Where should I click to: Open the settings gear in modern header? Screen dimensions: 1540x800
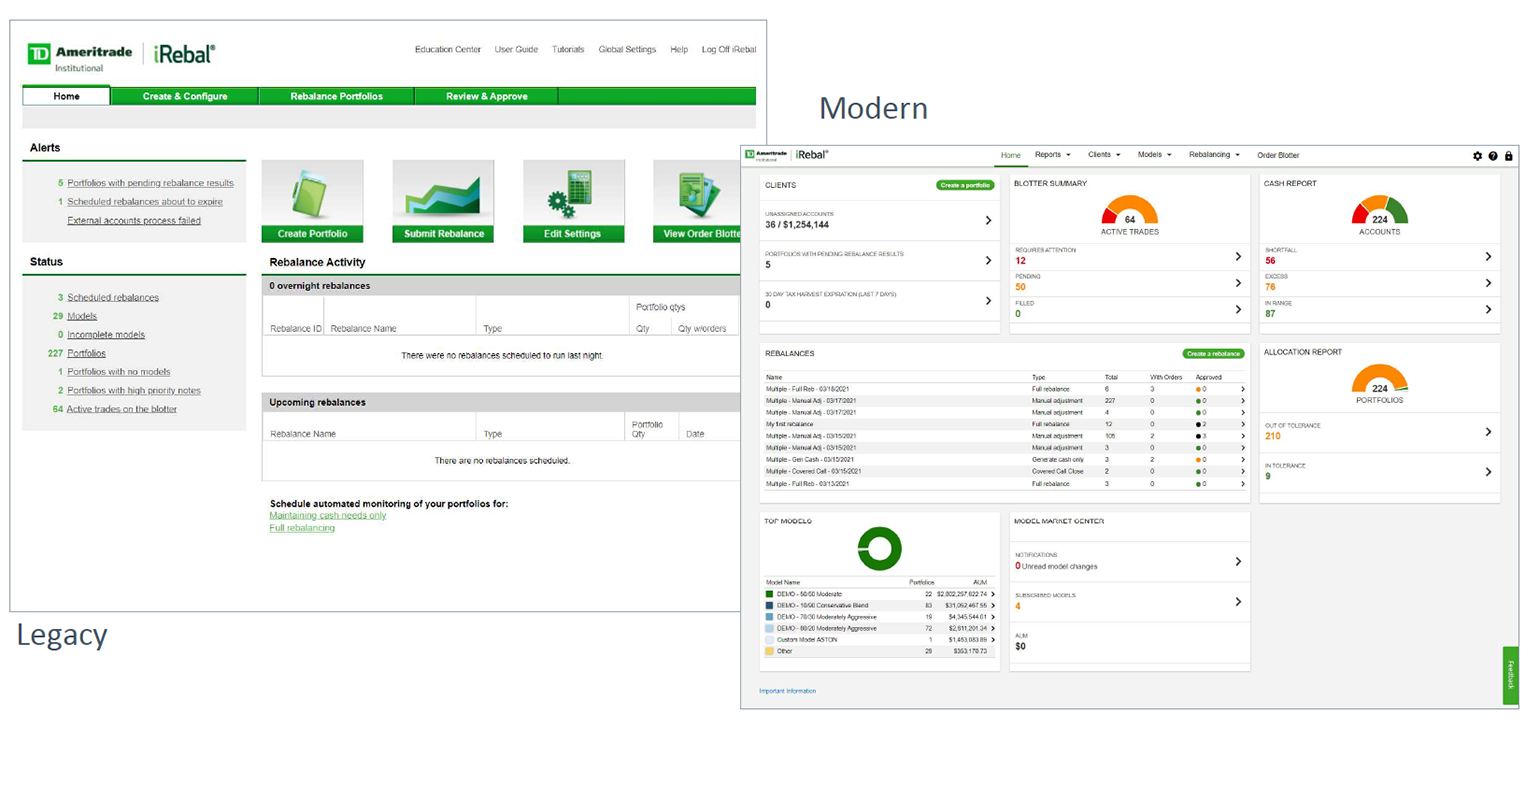[1477, 156]
